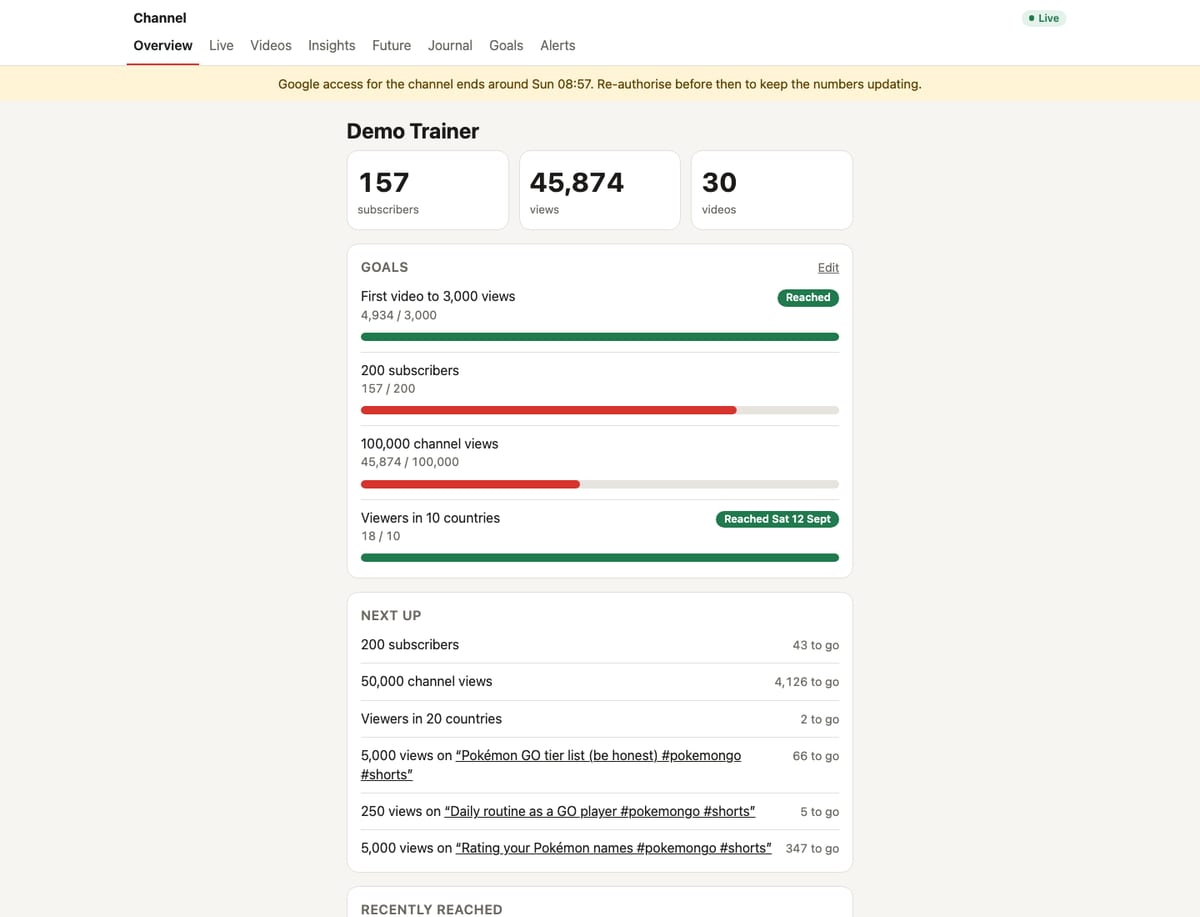Click the 50,000 channel views row
This screenshot has width=1200, height=917.
pos(600,682)
